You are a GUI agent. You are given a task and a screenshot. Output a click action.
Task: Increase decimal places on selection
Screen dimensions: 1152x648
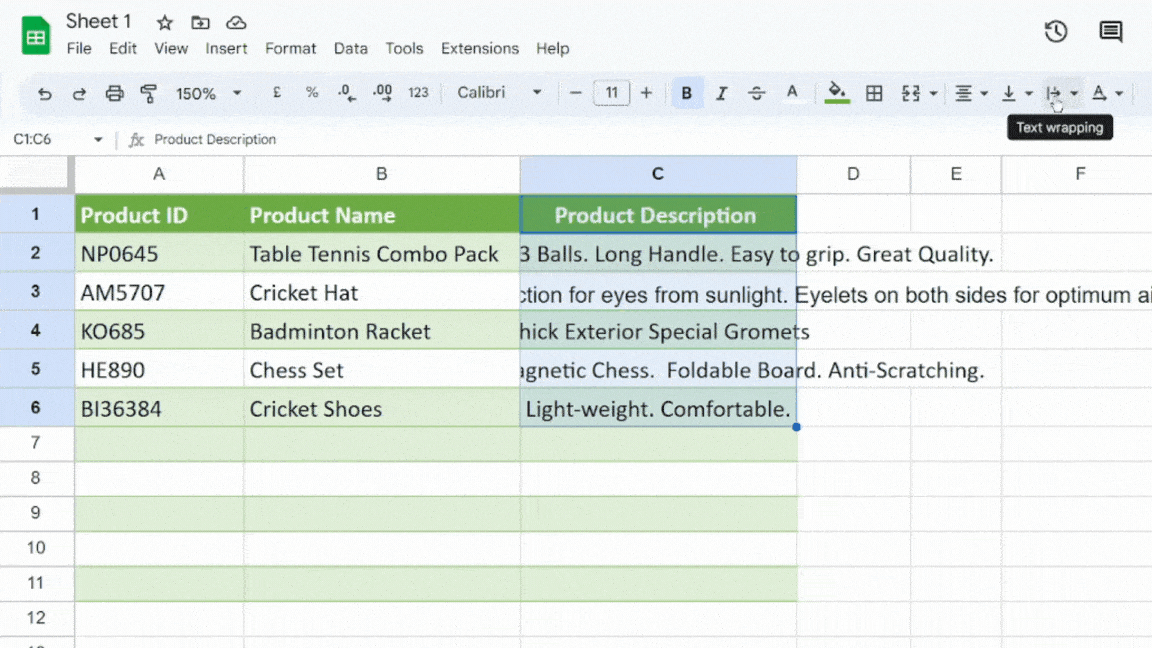(381, 93)
